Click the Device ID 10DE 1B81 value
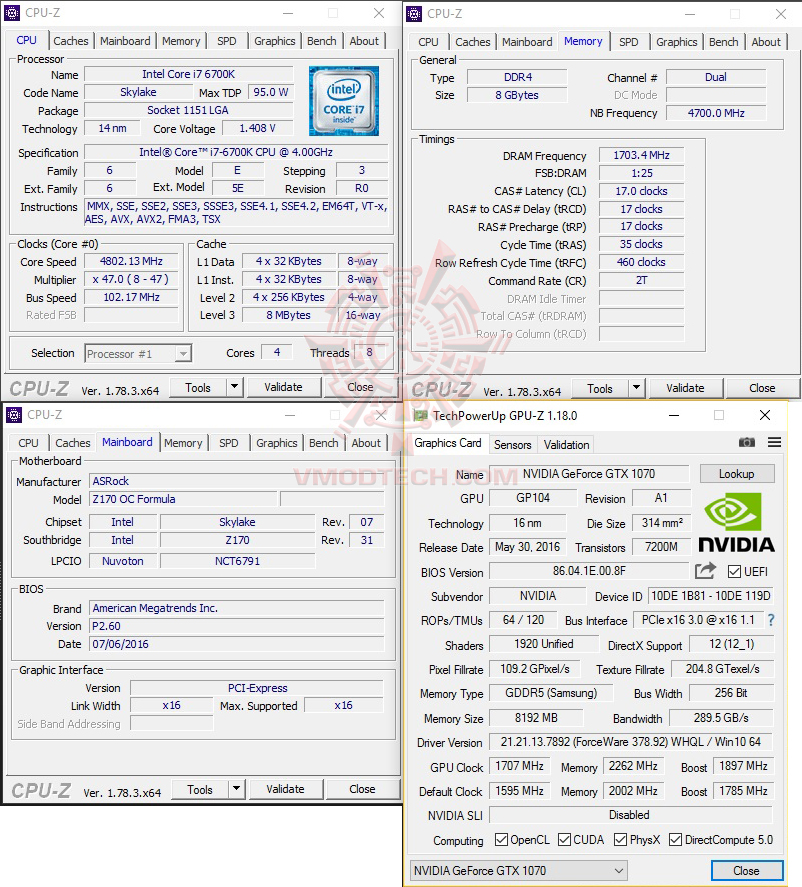 710,596
